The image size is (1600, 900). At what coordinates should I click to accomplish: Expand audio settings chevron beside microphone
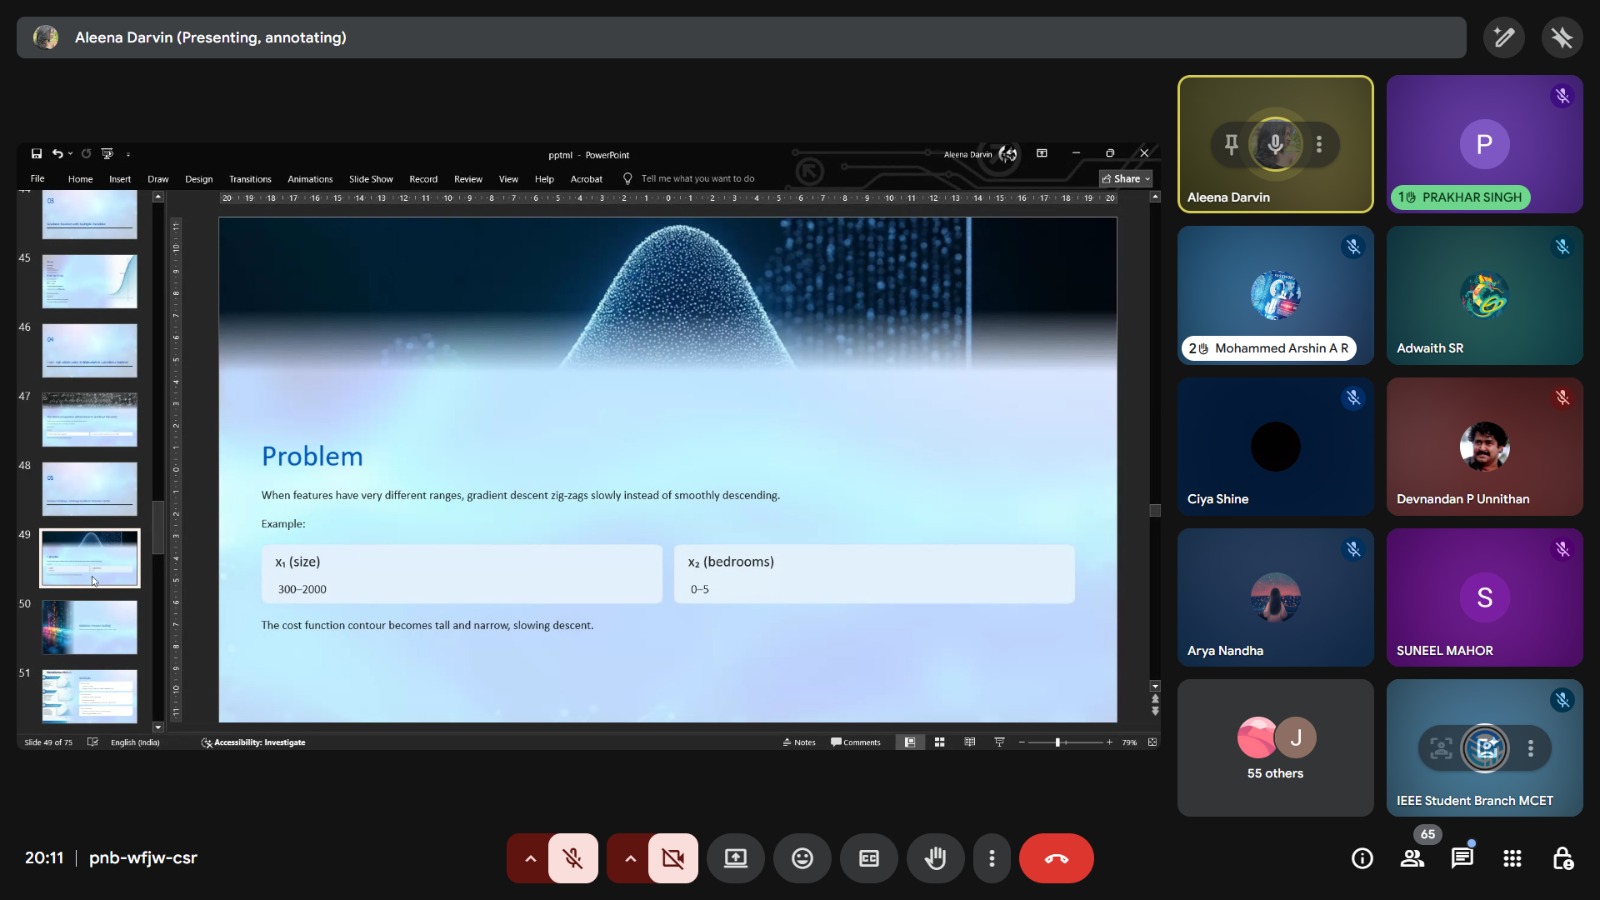(530, 858)
